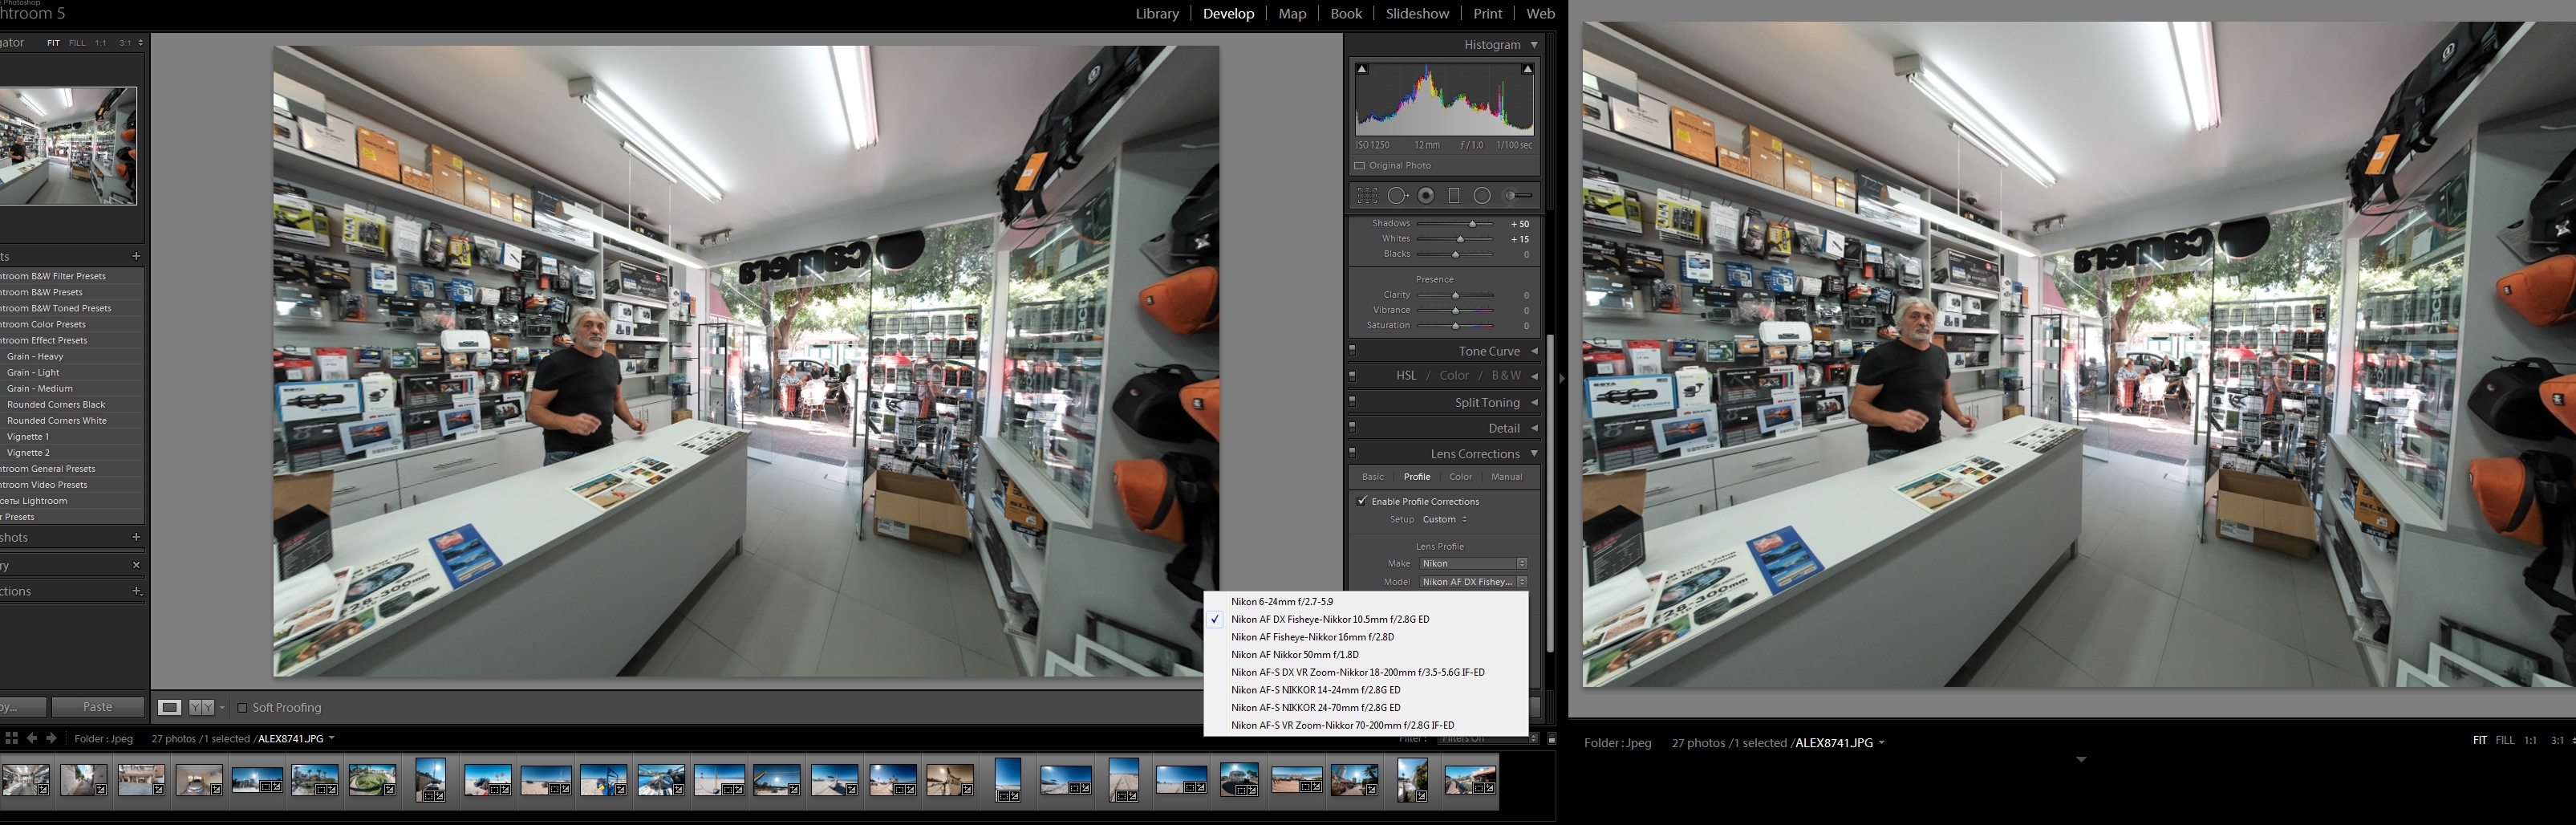Set navigator zoom to 3:1
The width and height of the screenshot is (2576, 825).
click(125, 43)
